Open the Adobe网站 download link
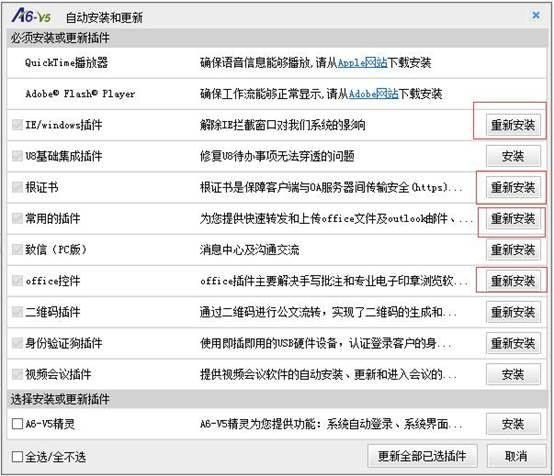Viewport: 554px width, 476px height. (373, 94)
